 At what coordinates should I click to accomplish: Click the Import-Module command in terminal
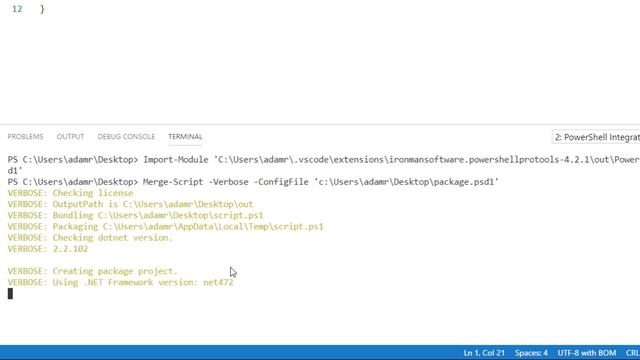pyautogui.click(x=176, y=160)
